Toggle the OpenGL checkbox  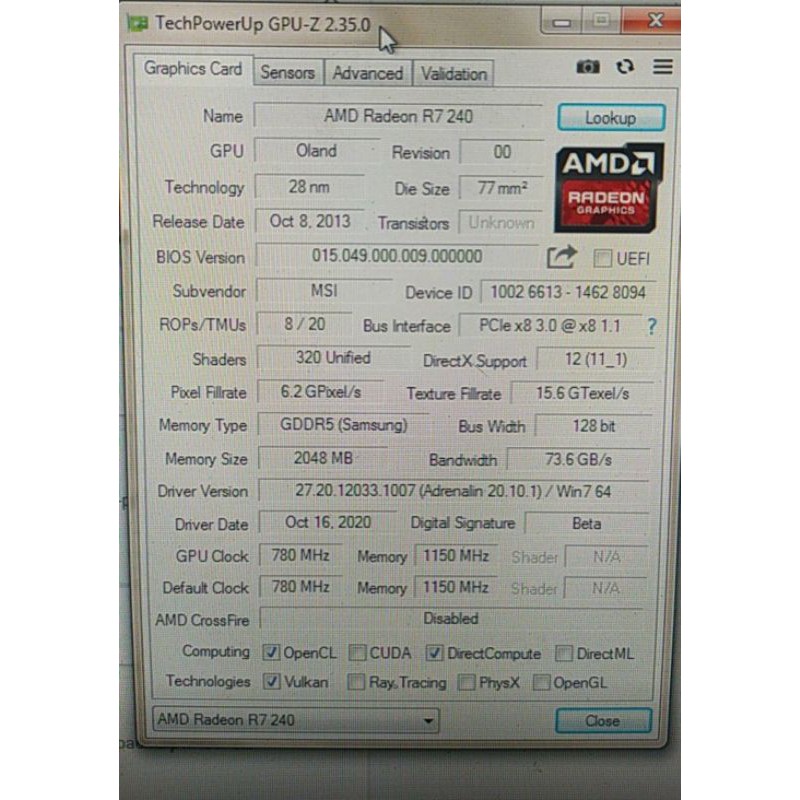coord(541,682)
